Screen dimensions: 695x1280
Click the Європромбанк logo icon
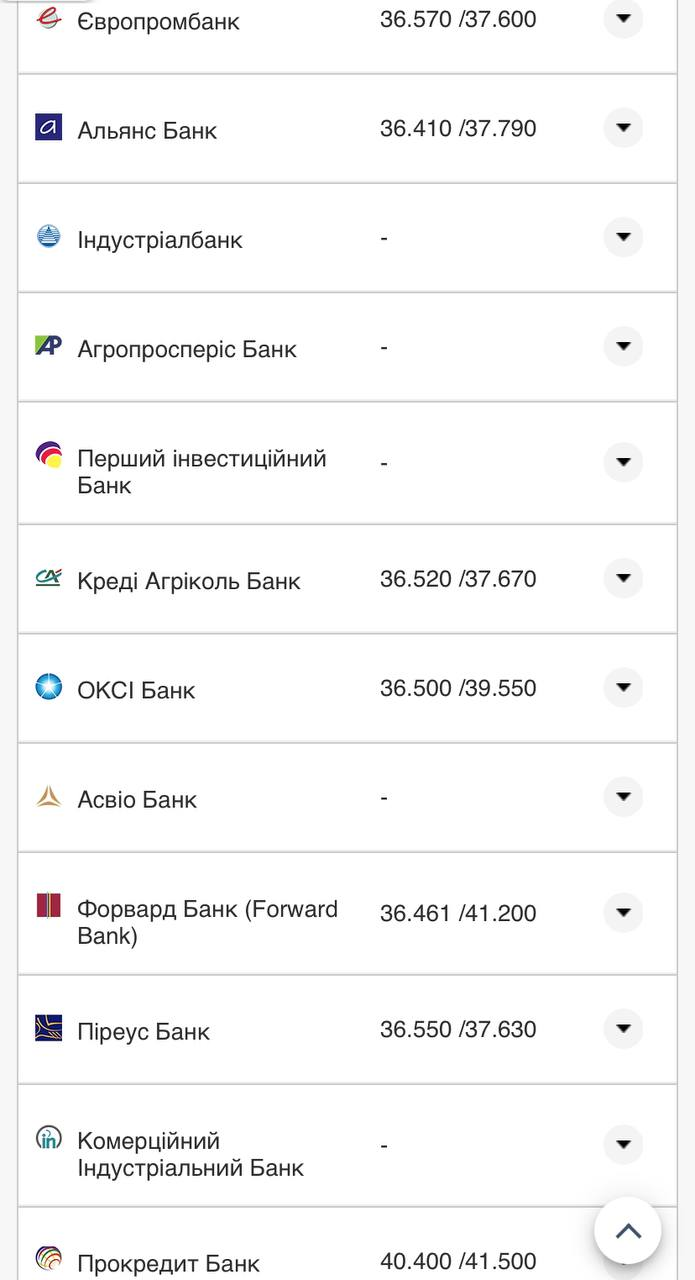pos(48,17)
